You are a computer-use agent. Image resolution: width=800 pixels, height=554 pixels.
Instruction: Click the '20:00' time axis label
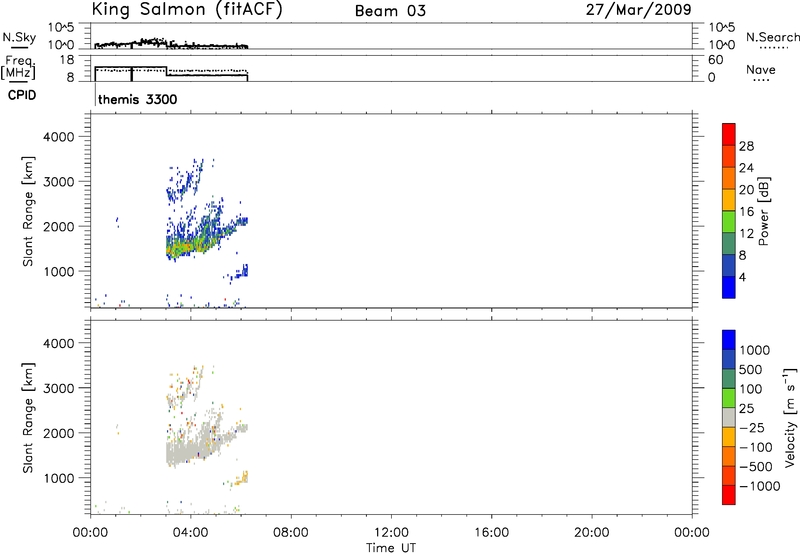click(x=591, y=533)
